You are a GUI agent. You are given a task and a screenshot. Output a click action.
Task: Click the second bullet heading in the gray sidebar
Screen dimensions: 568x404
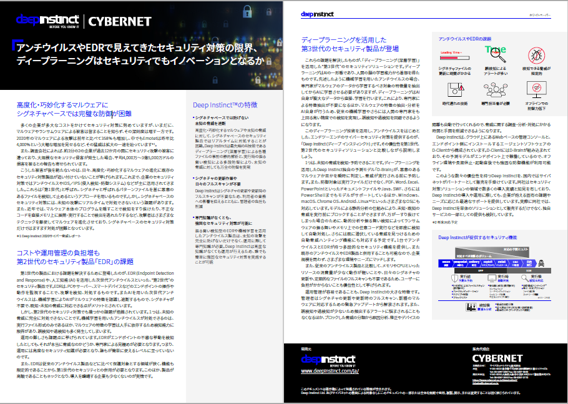point(218,181)
